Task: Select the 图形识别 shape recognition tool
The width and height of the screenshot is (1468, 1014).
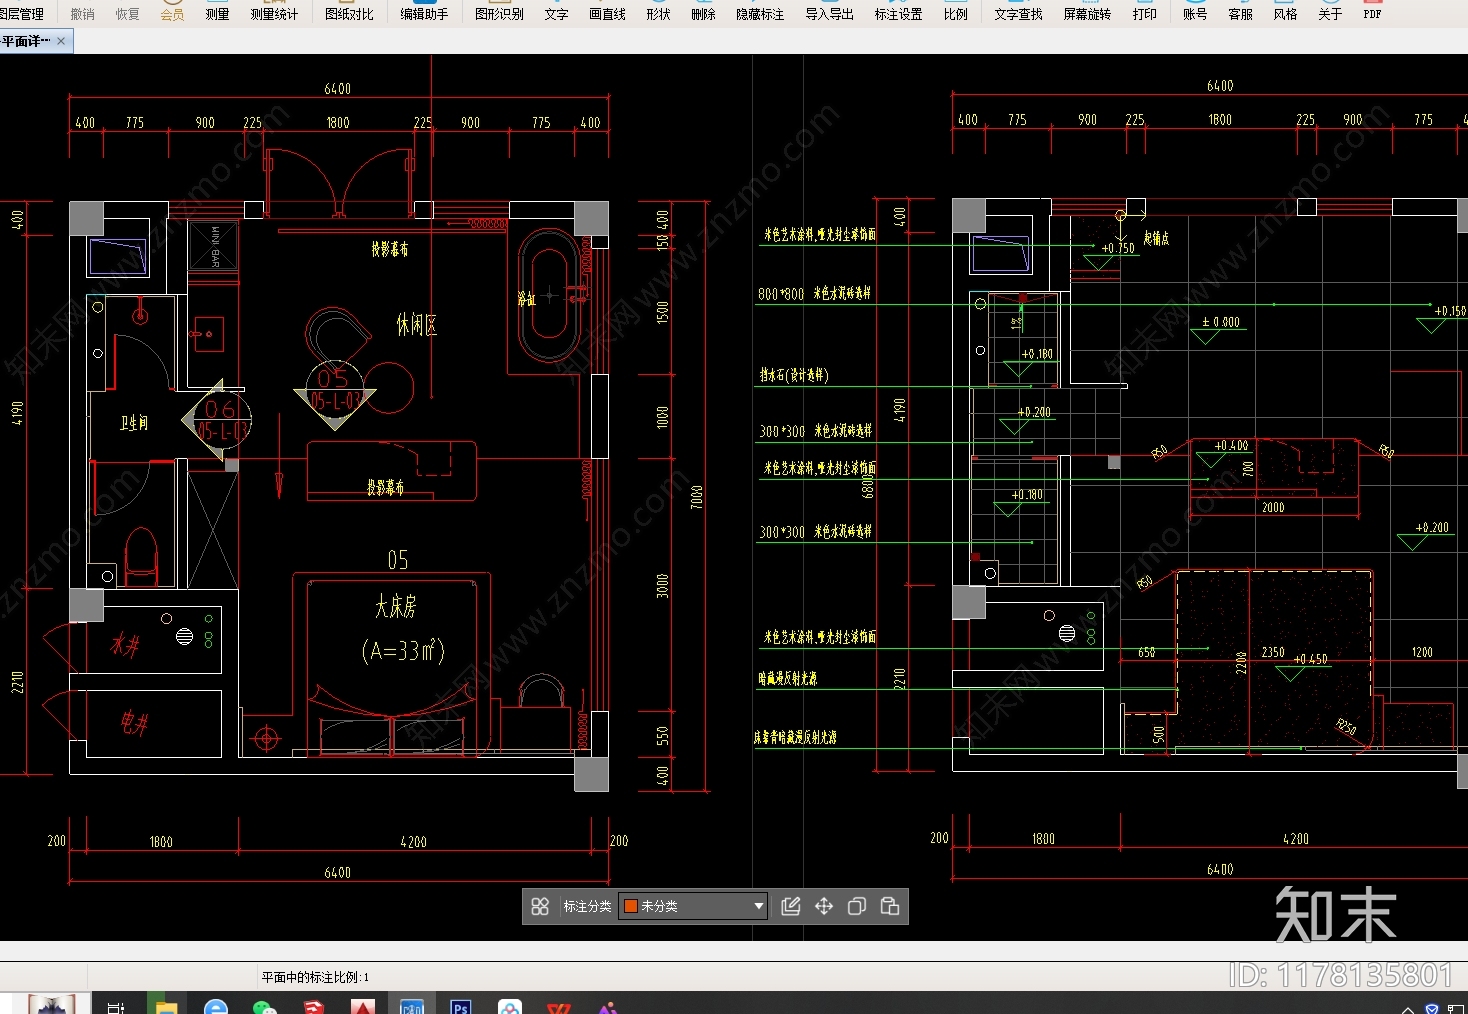Action: pos(499,14)
